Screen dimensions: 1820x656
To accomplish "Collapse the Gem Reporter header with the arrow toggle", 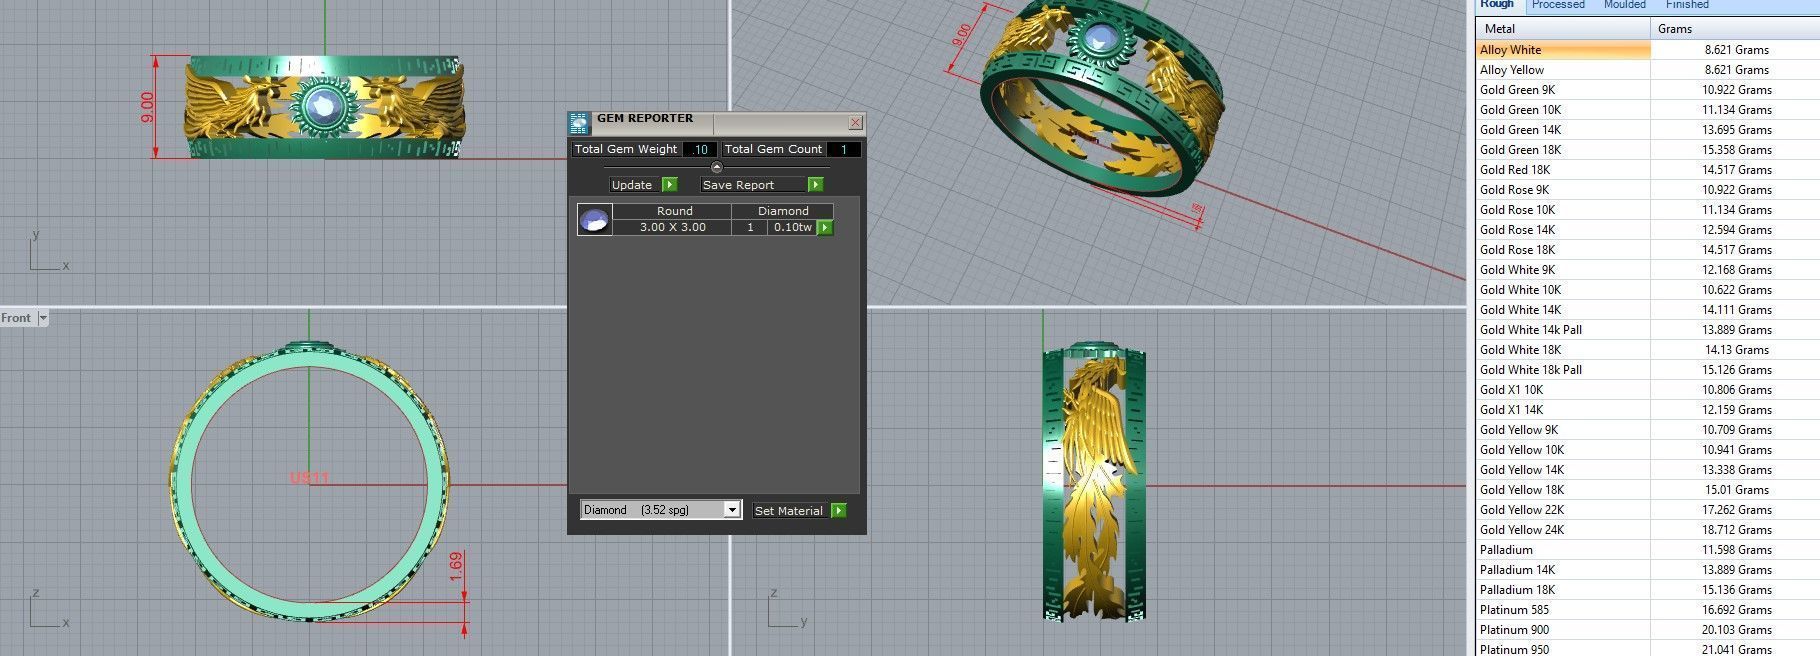I will click(716, 167).
